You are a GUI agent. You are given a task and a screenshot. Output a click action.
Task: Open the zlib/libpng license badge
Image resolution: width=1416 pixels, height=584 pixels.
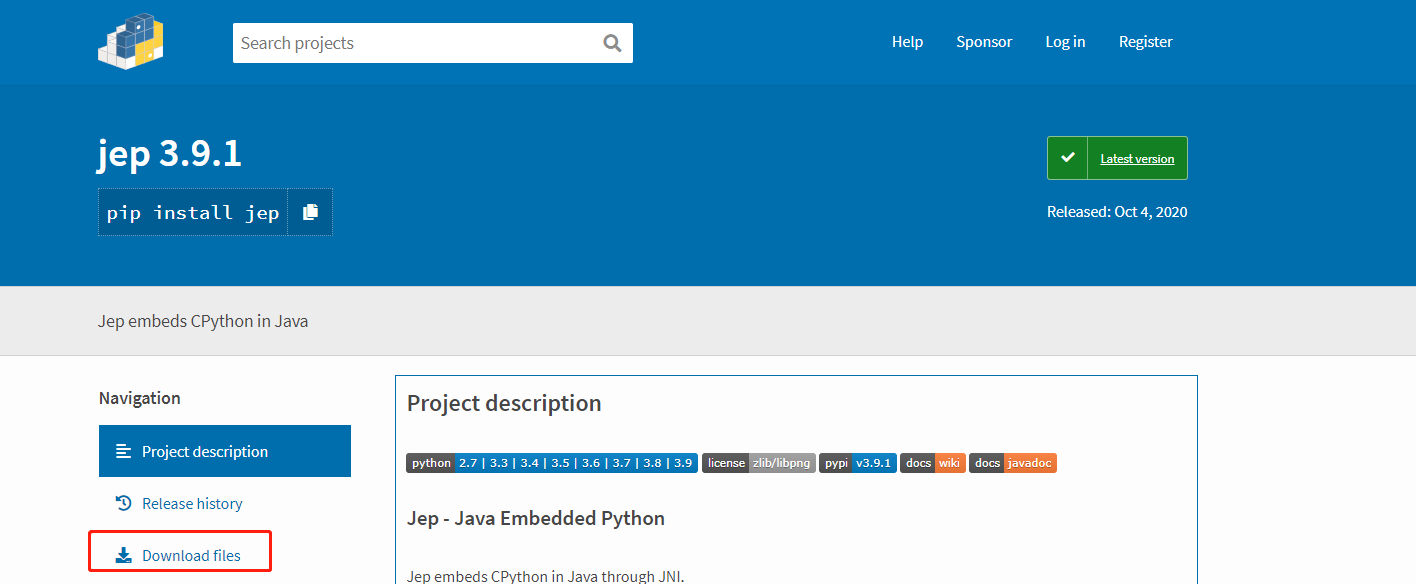click(x=758, y=463)
